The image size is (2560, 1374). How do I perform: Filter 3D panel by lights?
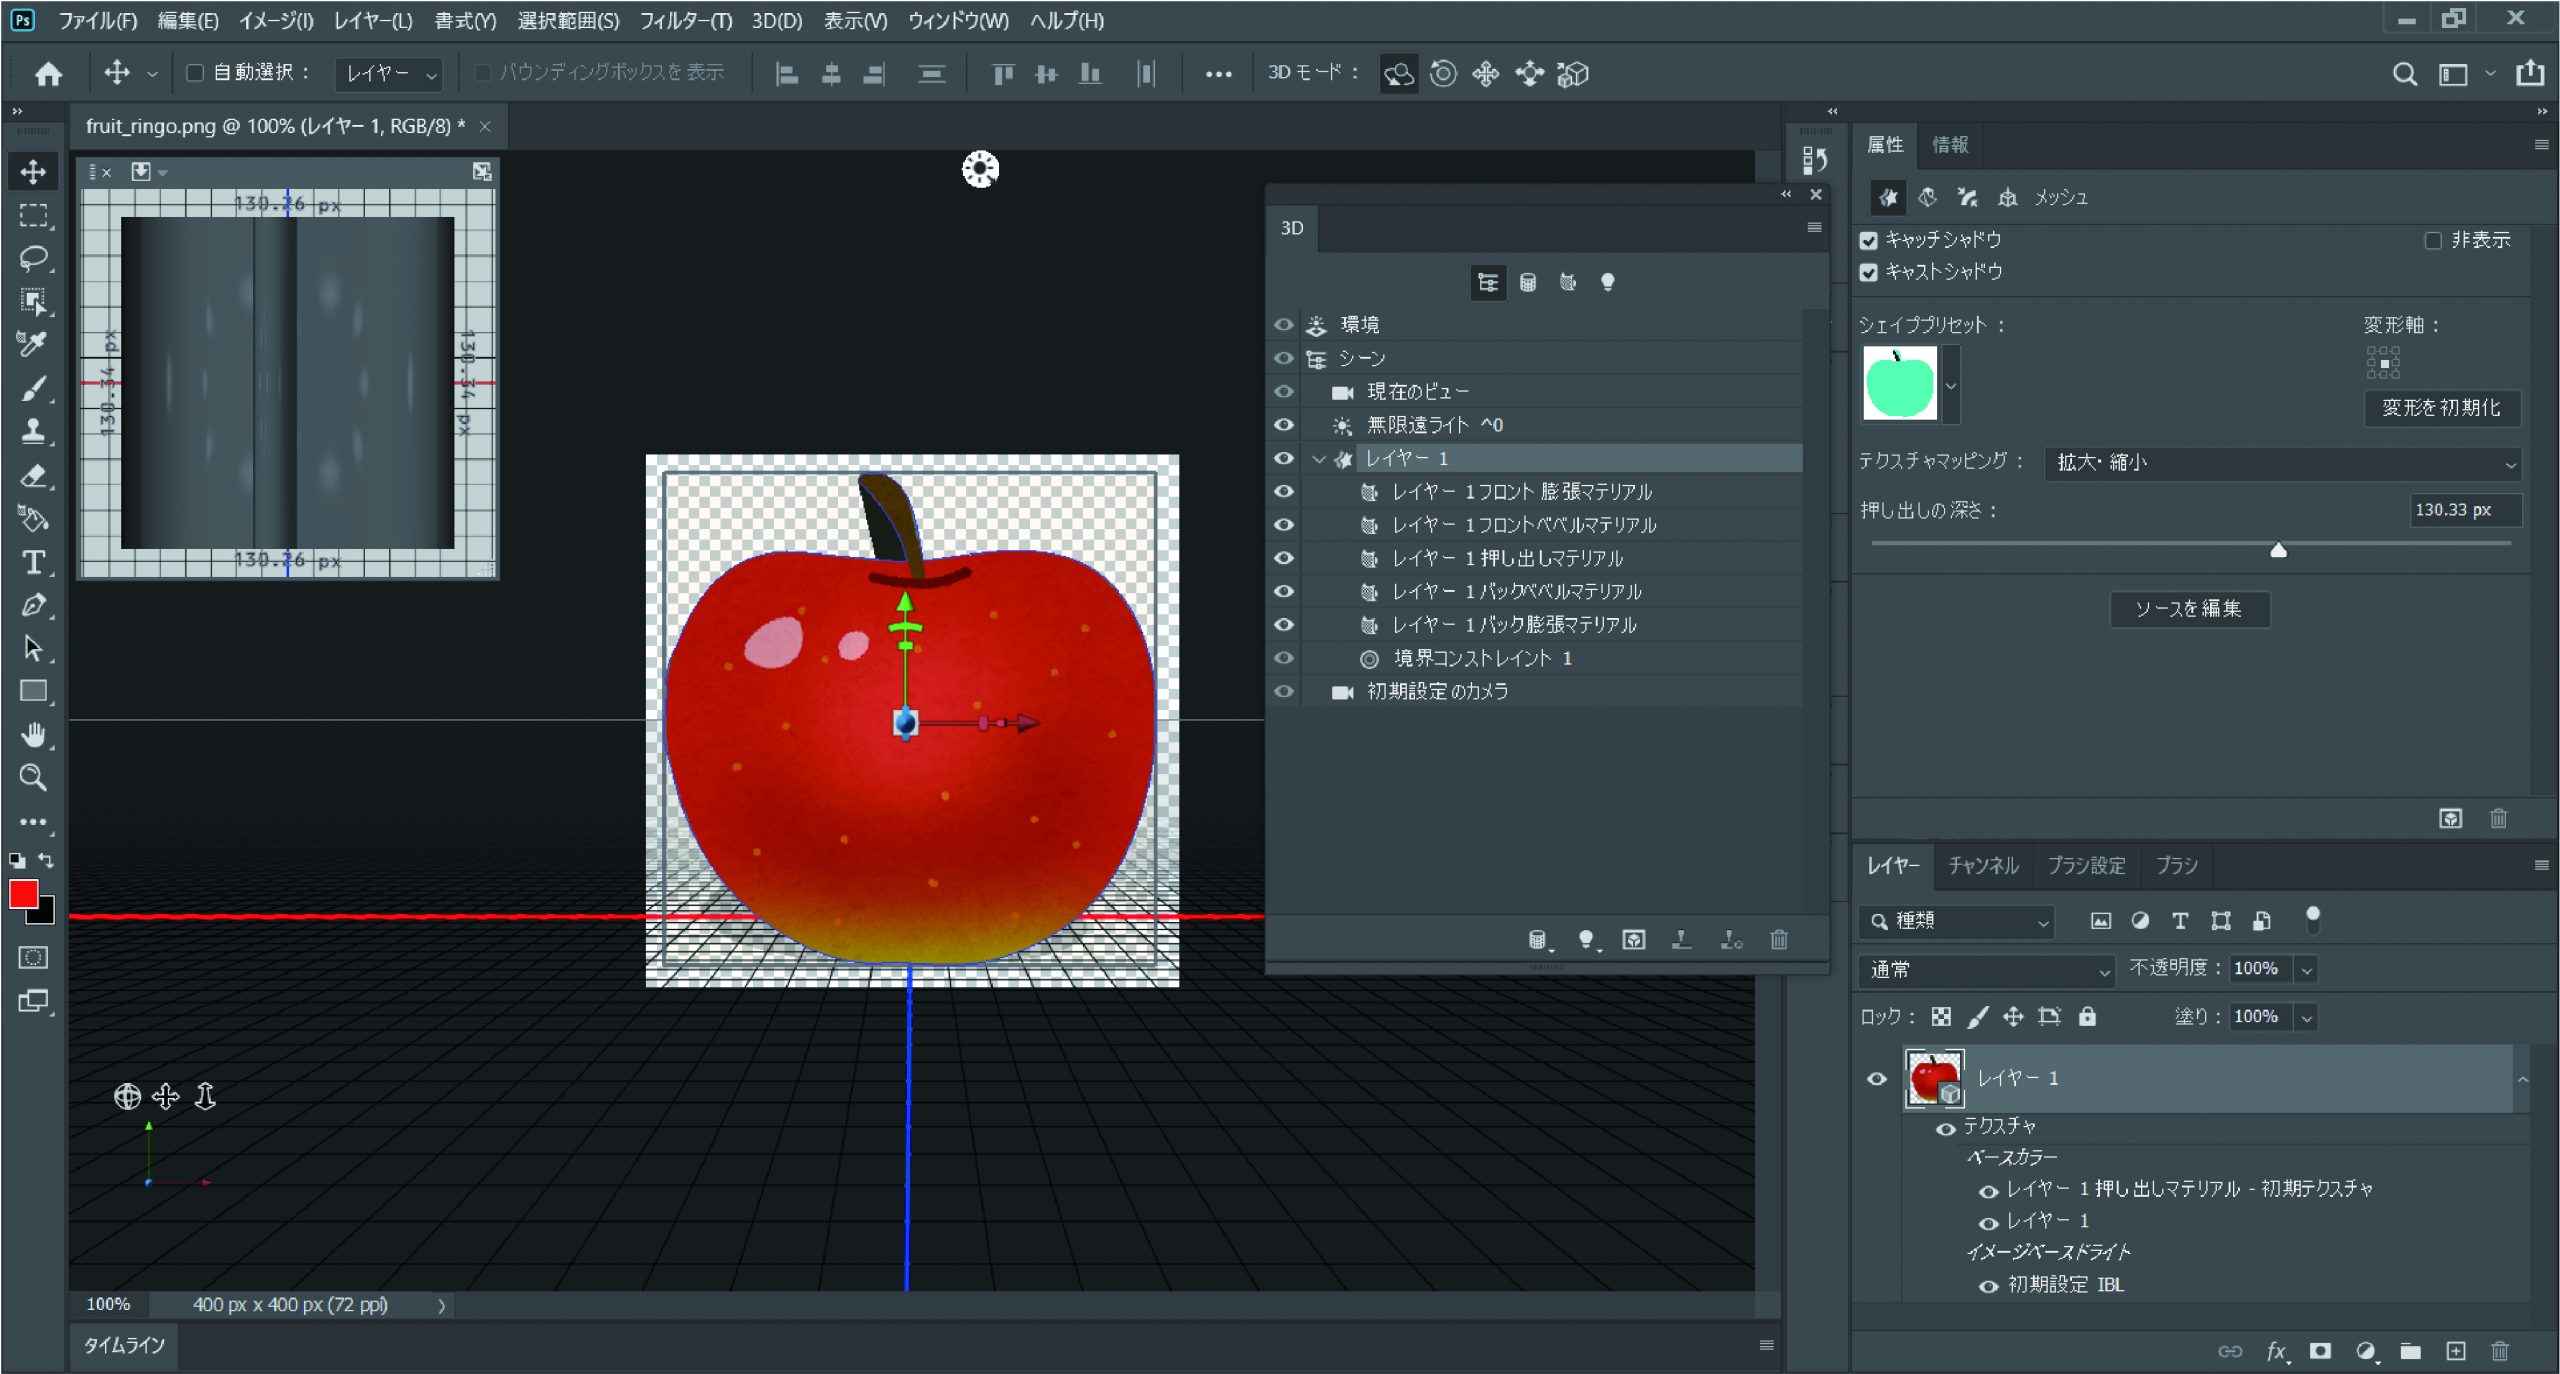click(x=1608, y=283)
